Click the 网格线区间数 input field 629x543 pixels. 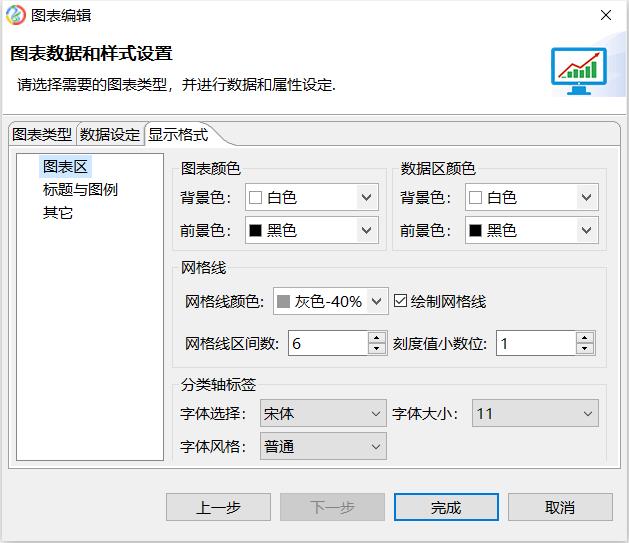tap(328, 343)
